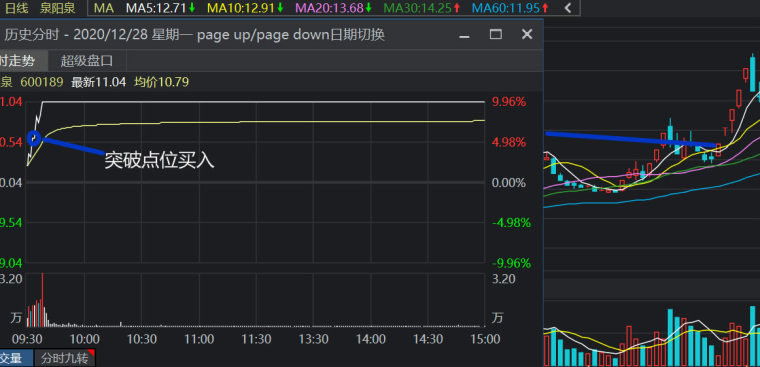This screenshot has width=760, height=367.
Task: Click the 泉阳泉 stock name
Action: tap(57, 8)
